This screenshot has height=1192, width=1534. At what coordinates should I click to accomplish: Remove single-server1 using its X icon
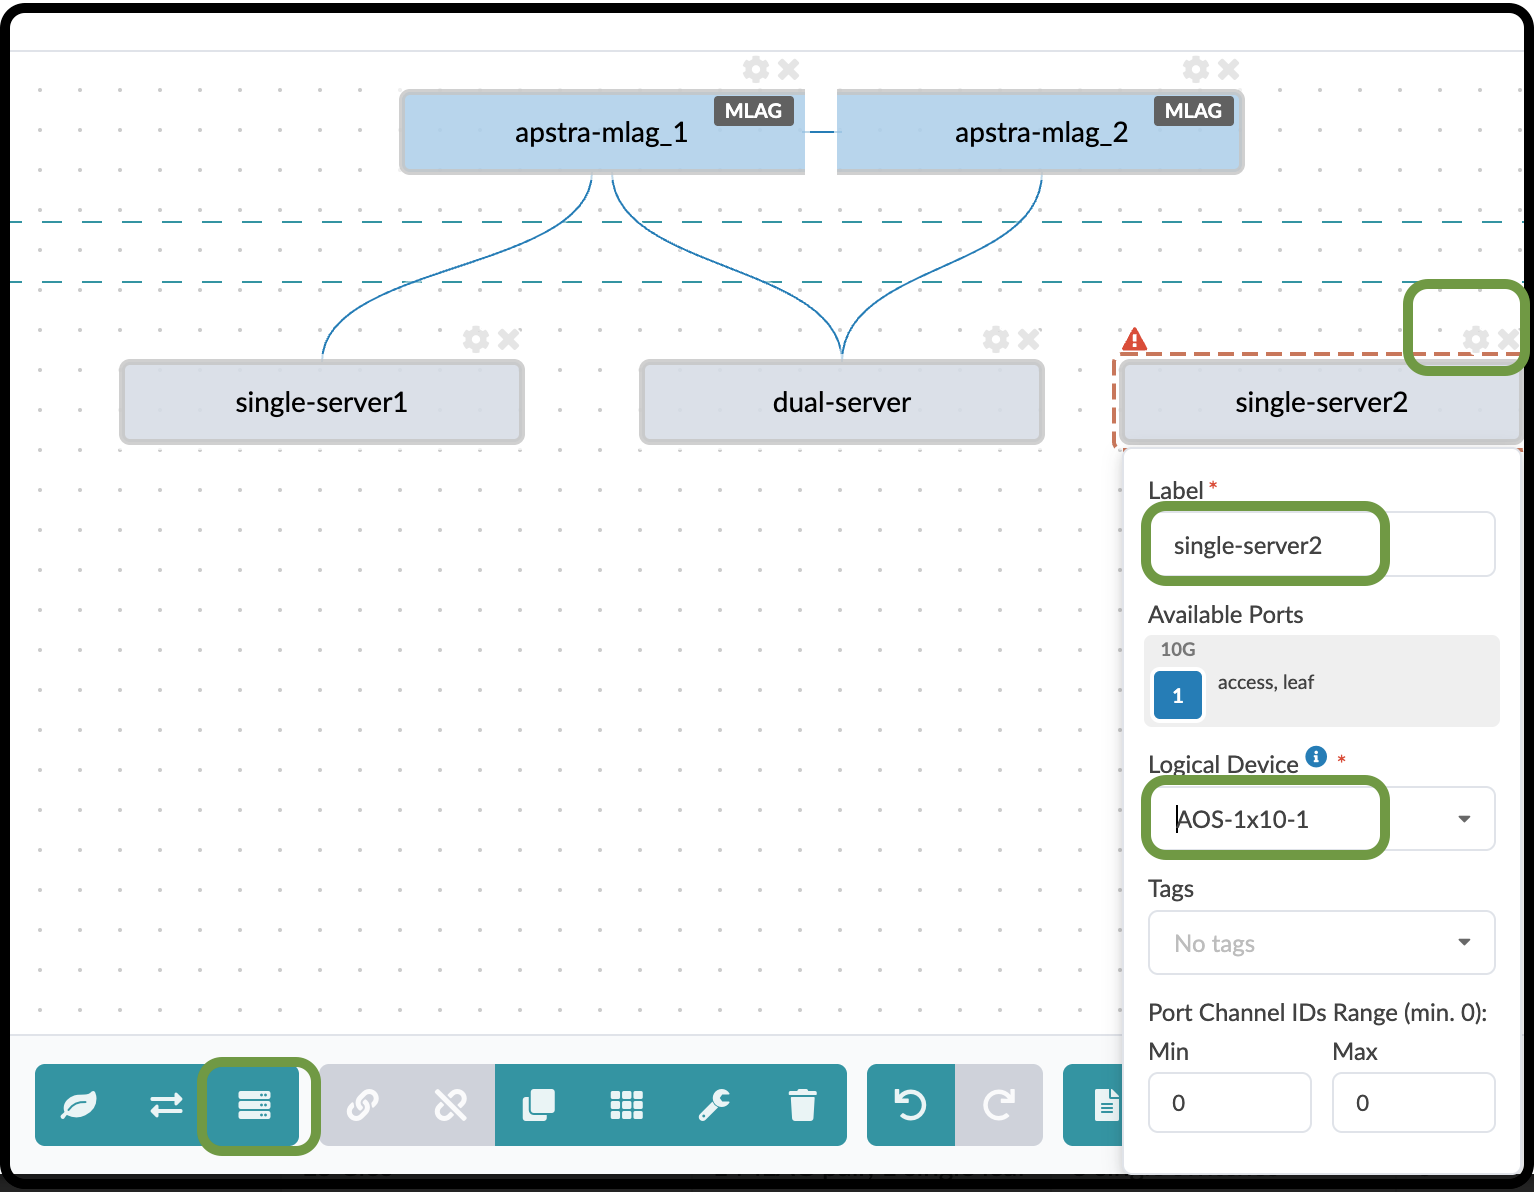click(509, 339)
